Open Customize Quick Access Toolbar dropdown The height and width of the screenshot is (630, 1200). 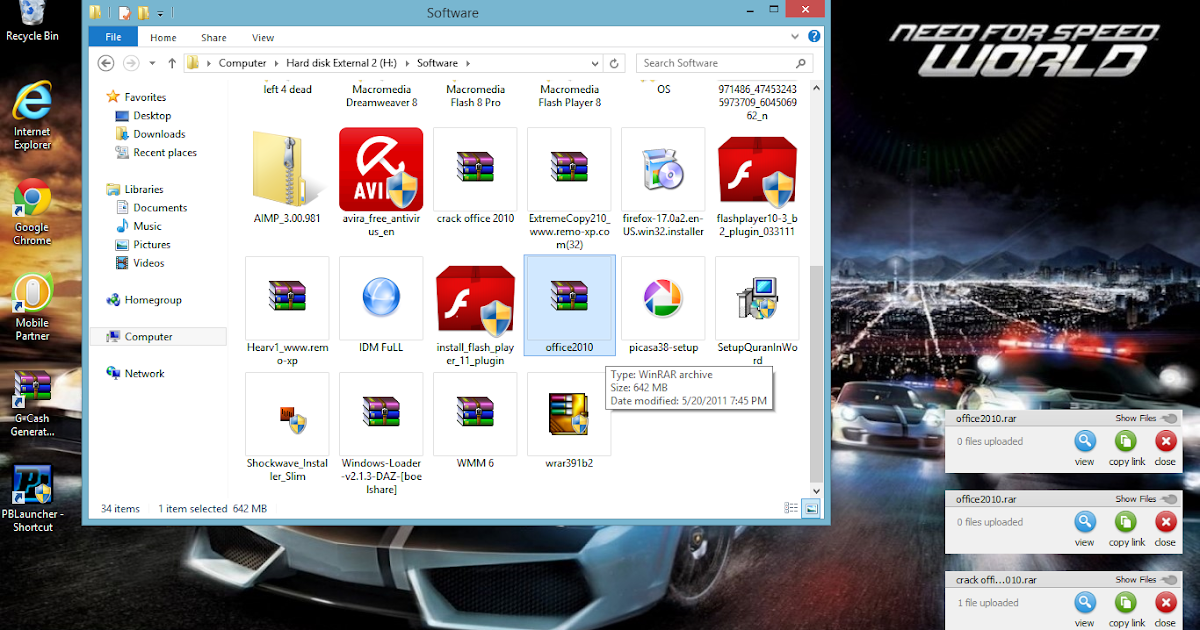(160, 13)
